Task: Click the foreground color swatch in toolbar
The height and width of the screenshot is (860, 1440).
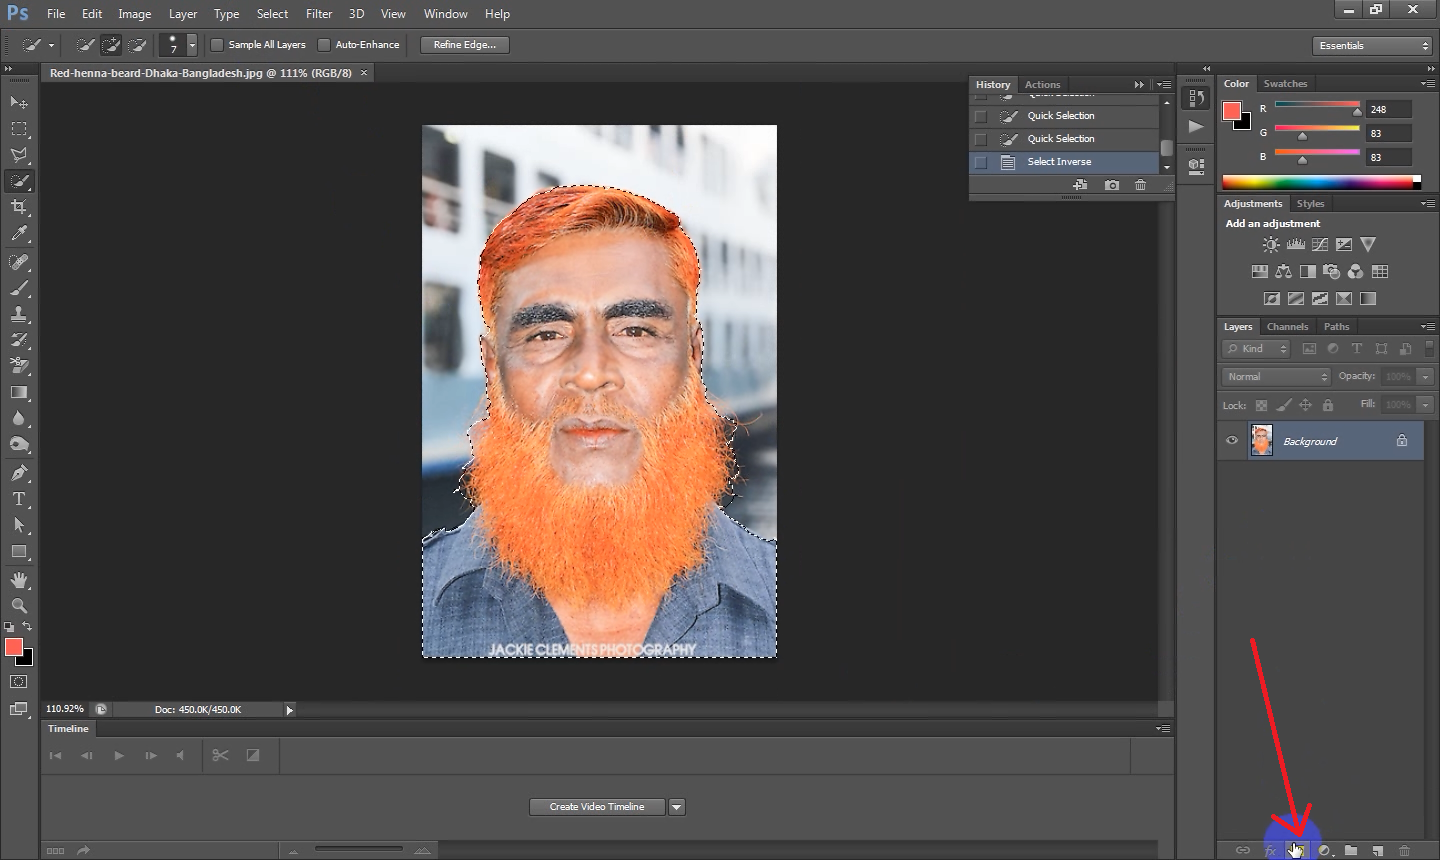Action: (14, 648)
